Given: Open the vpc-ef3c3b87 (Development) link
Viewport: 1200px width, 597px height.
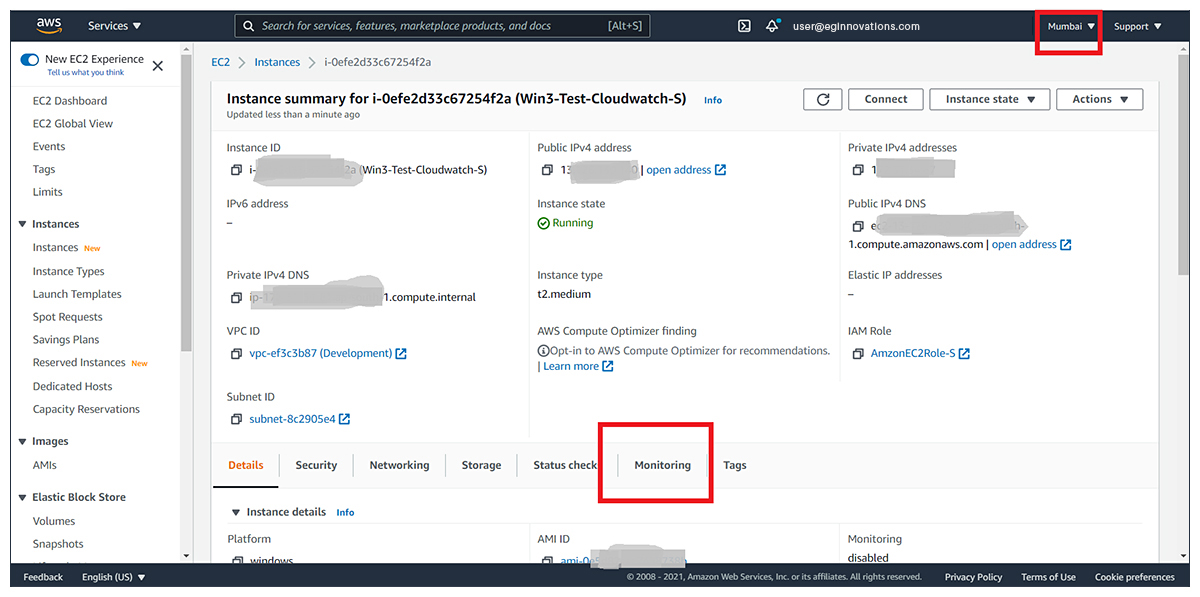Looking at the screenshot, I should (320, 354).
